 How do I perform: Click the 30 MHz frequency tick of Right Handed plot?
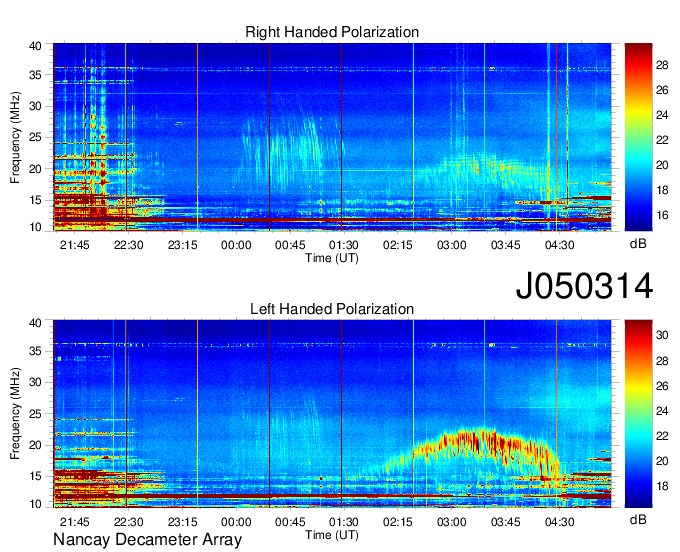click(35, 106)
